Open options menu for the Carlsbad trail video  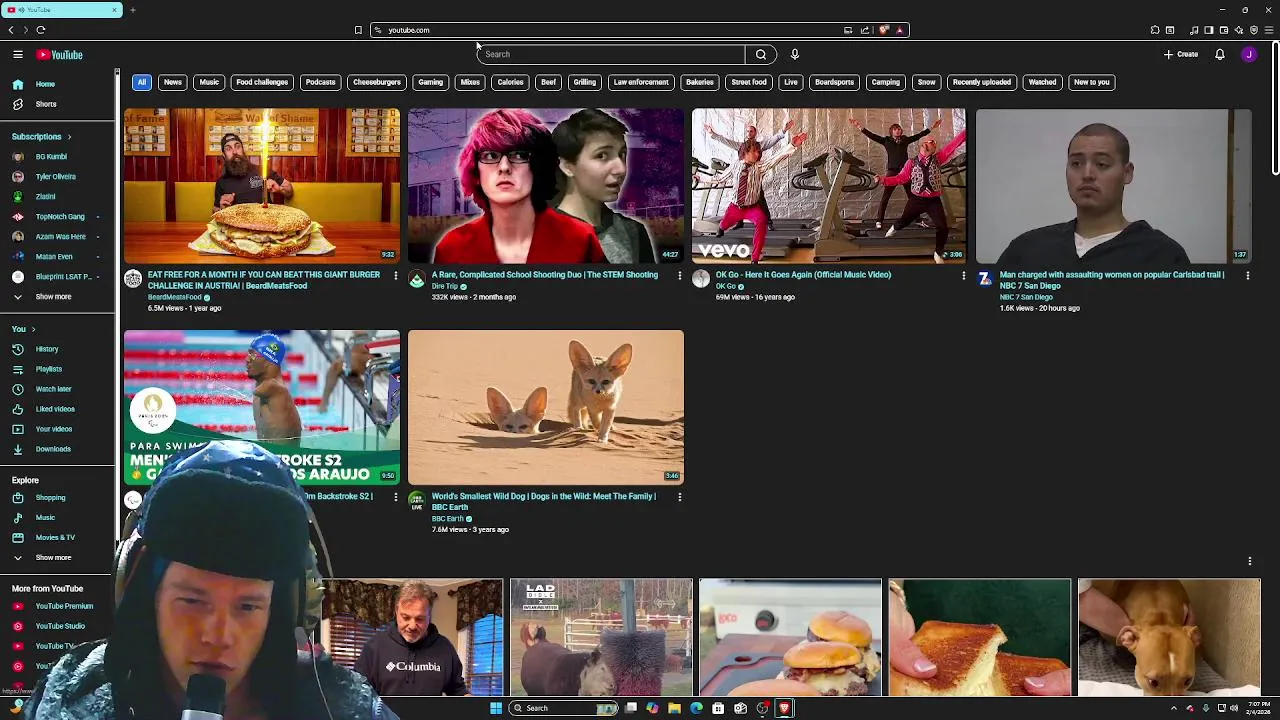coord(1248,275)
